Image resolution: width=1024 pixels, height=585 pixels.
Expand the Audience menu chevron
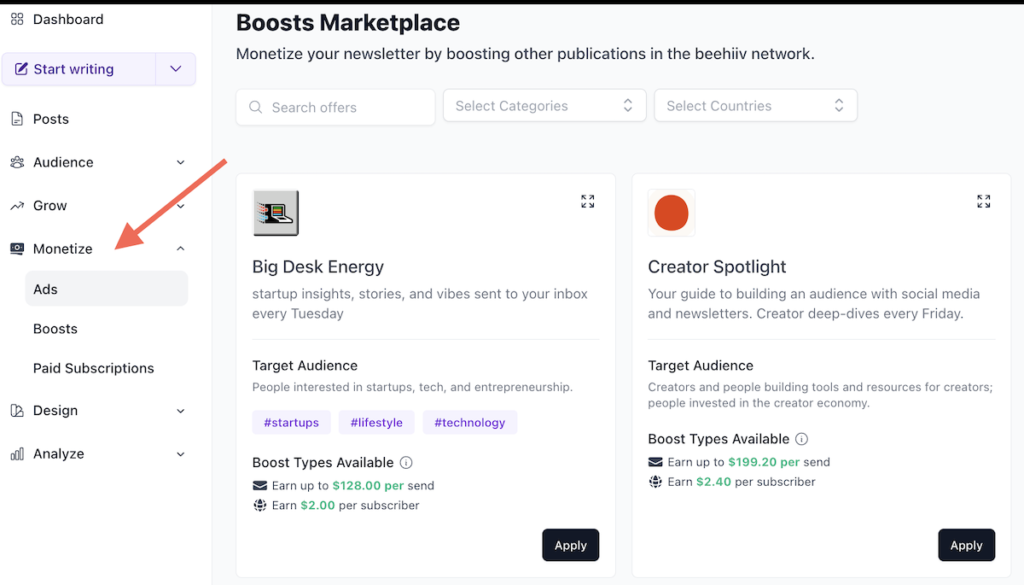pos(181,163)
